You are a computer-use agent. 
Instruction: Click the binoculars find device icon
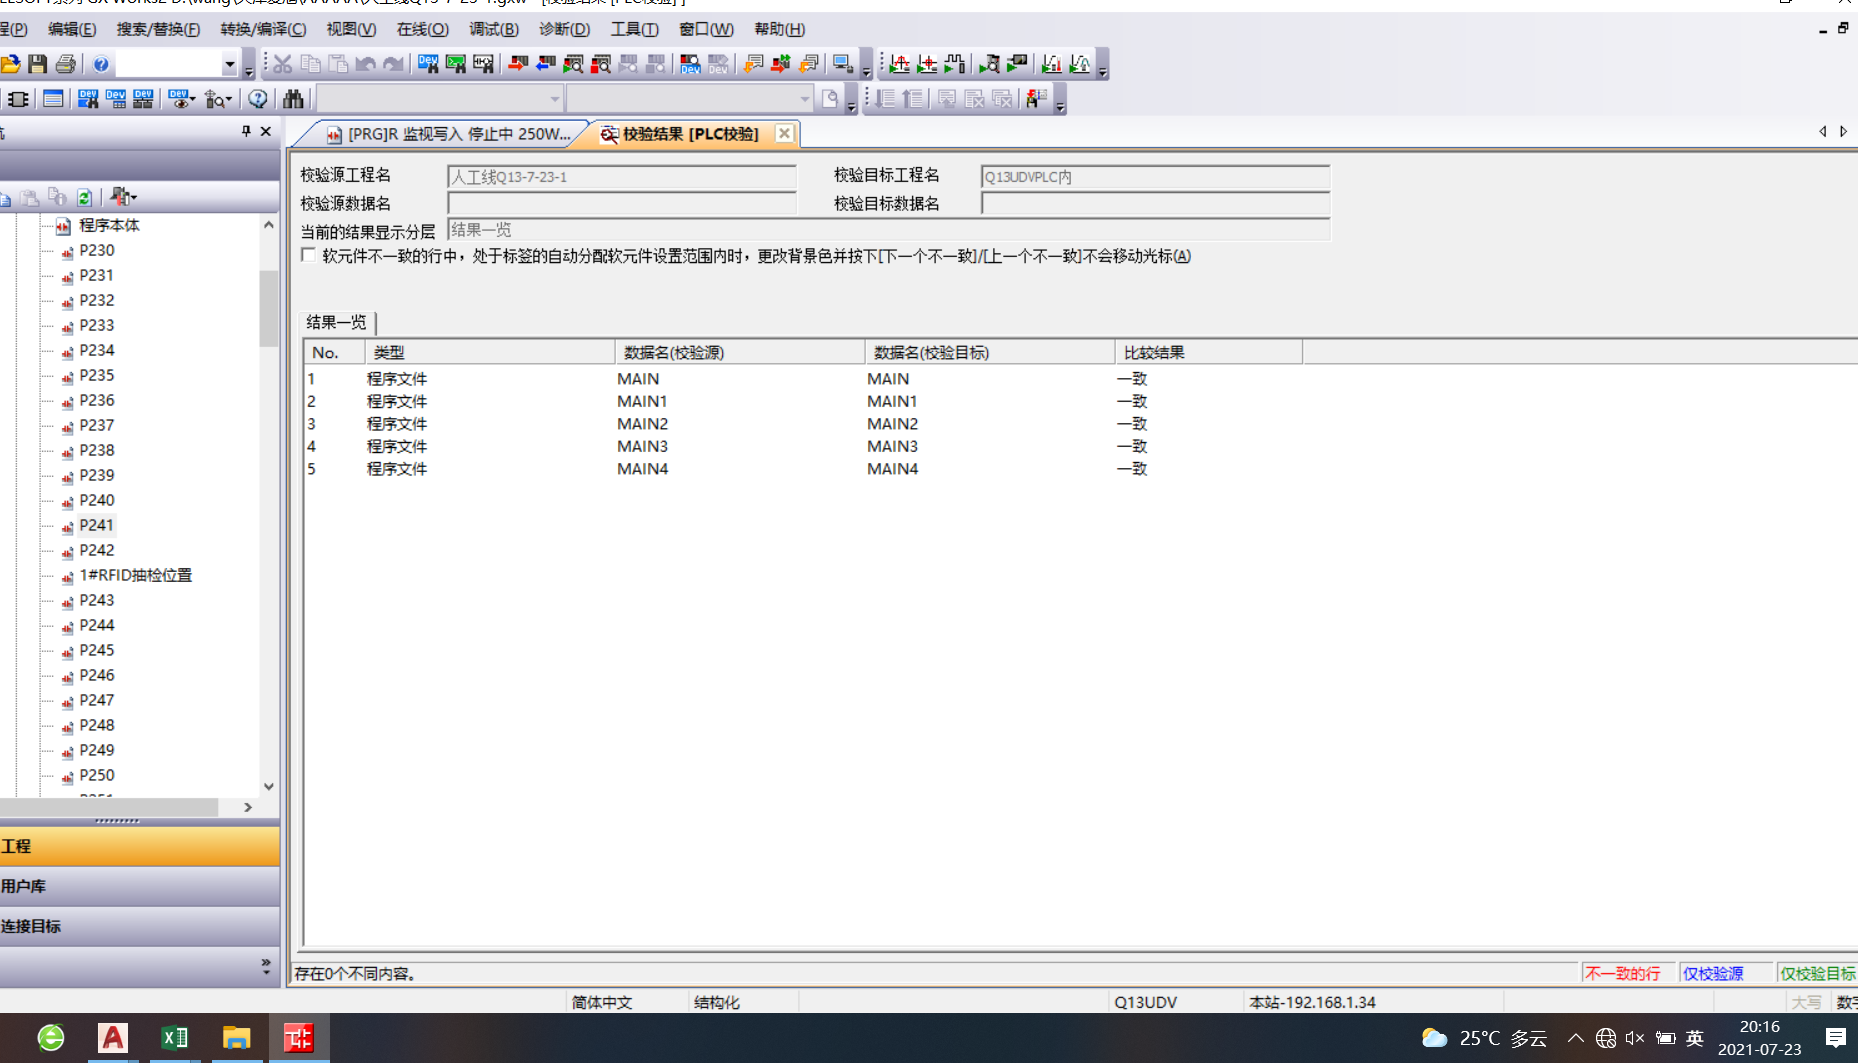tap(293, 99)
